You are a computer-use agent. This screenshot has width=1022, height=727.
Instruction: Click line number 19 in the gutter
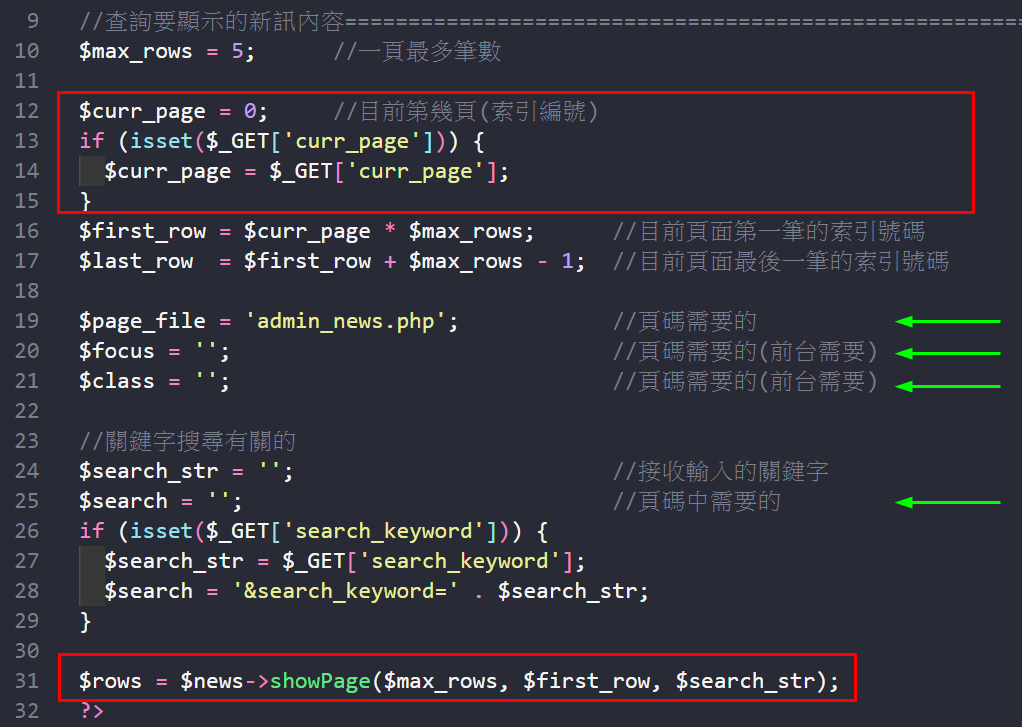tap(27, 321)
